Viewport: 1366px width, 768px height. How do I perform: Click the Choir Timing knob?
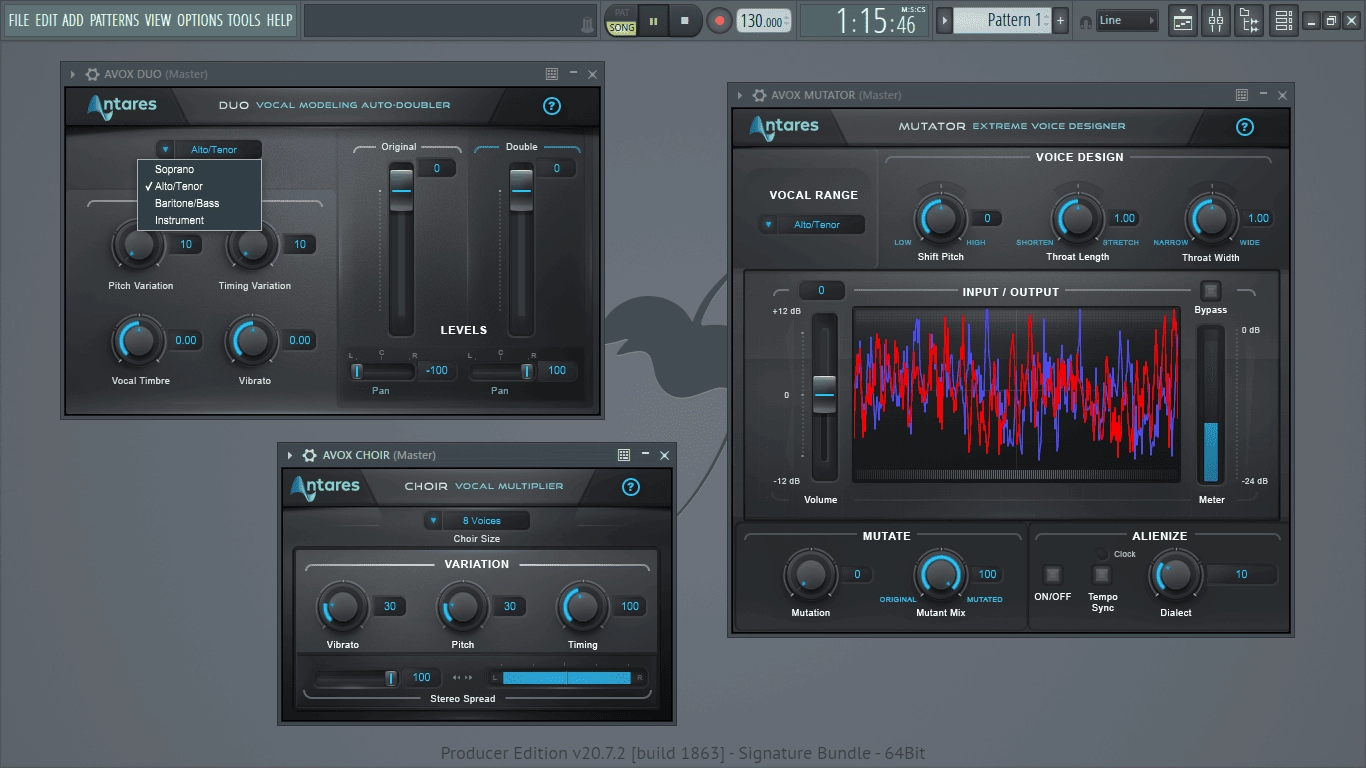tap(583, 606)
